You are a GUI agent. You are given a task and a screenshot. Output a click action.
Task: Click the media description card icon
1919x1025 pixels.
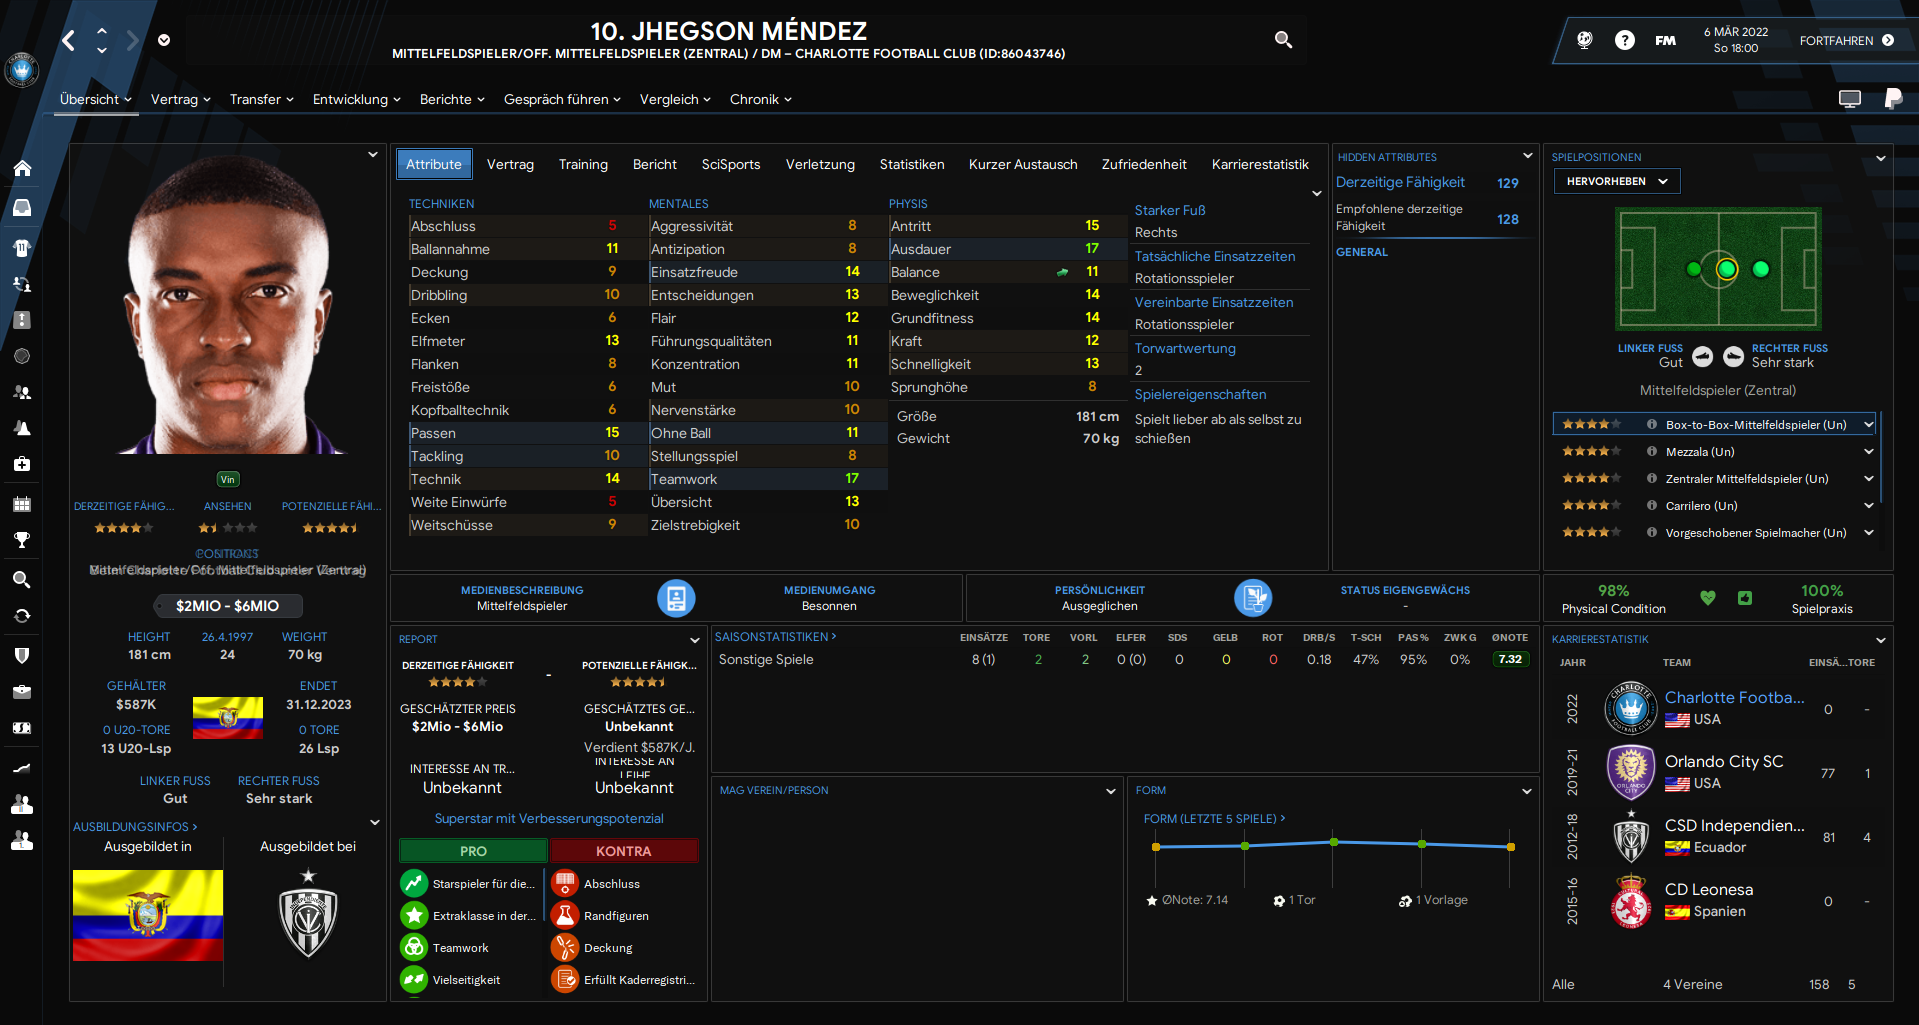click(676, 598)
